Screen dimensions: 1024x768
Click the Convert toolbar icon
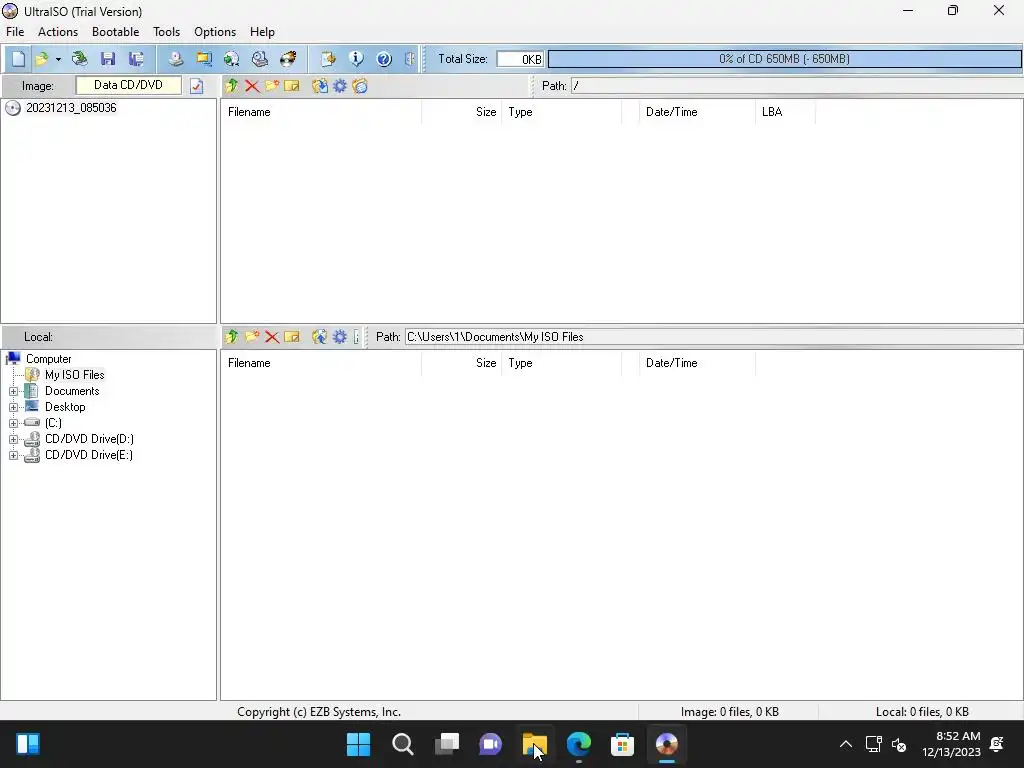204,59
